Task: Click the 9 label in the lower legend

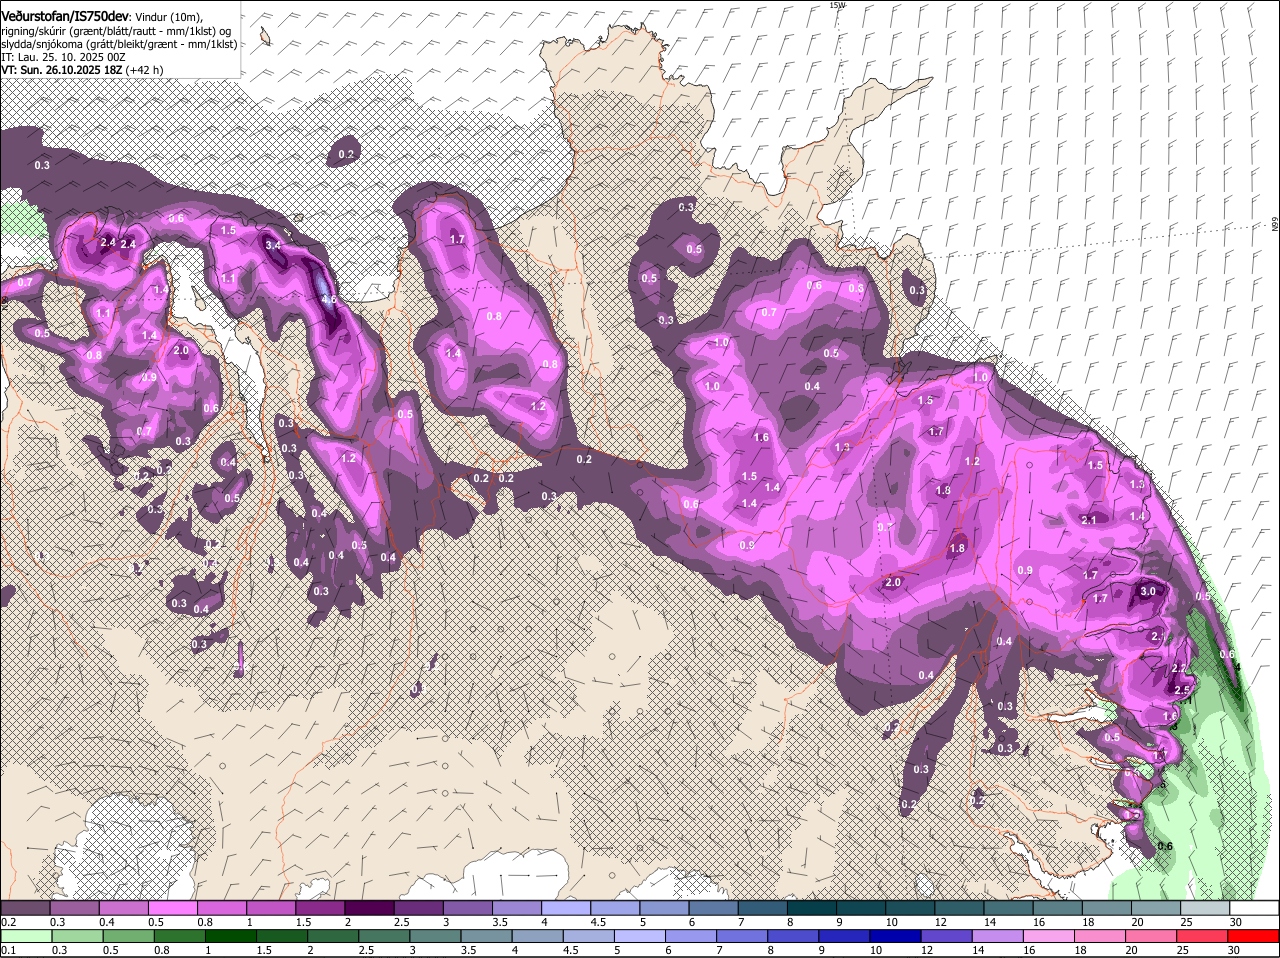Action: [x=822, y=950]
